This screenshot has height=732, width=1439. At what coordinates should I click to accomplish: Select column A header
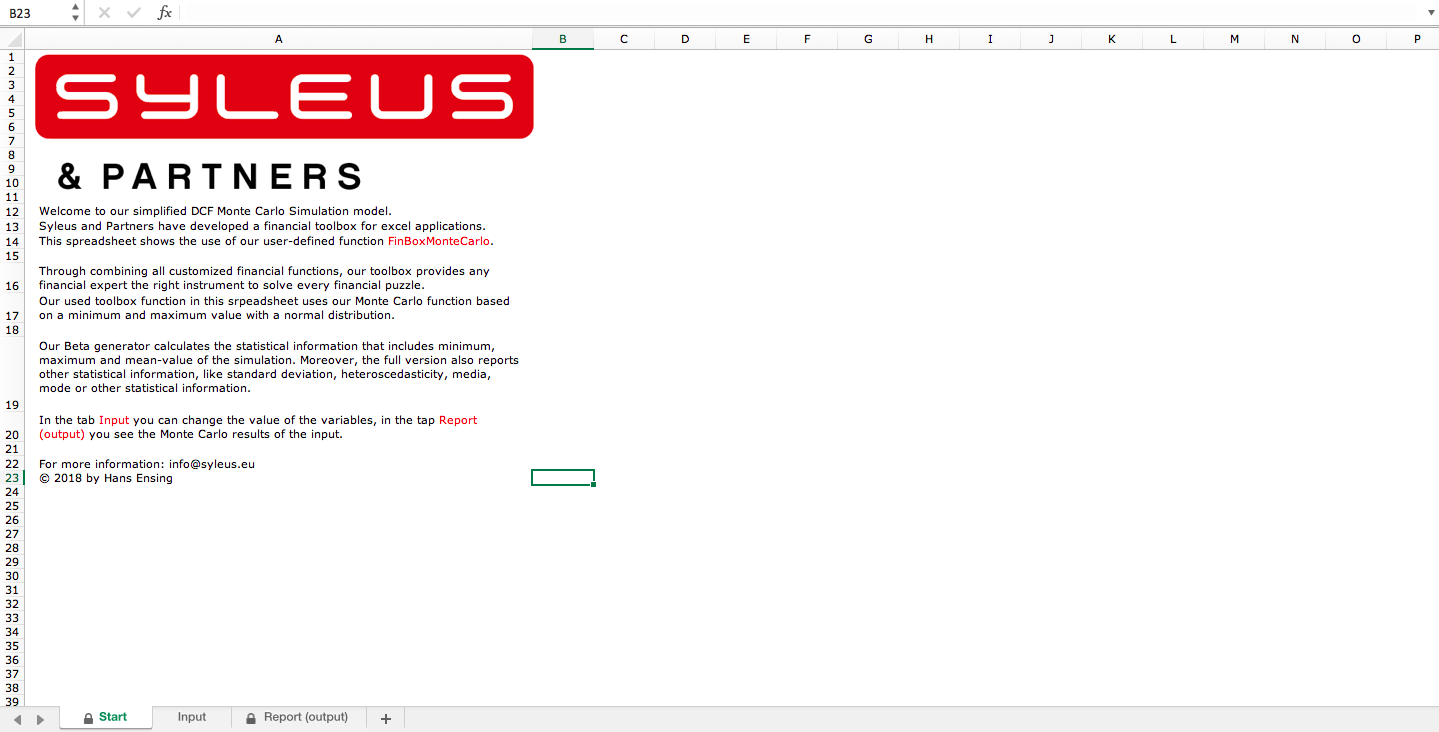point(278,39)
